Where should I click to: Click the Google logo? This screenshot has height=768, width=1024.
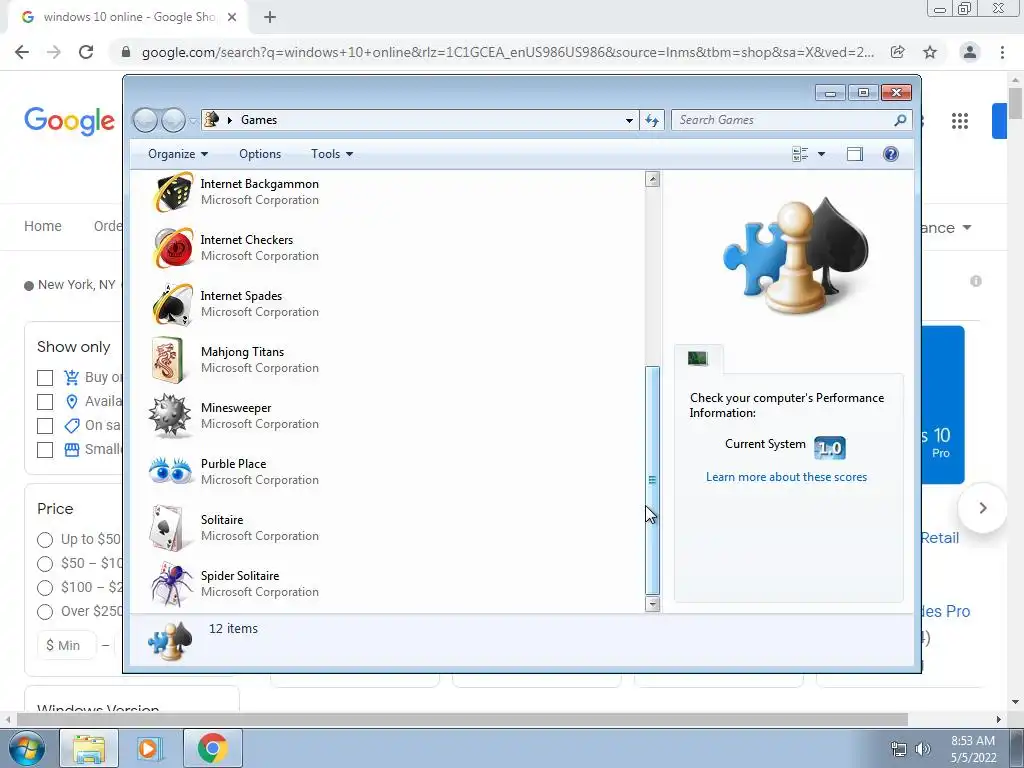pyautogui.click(x=69, y=121)
